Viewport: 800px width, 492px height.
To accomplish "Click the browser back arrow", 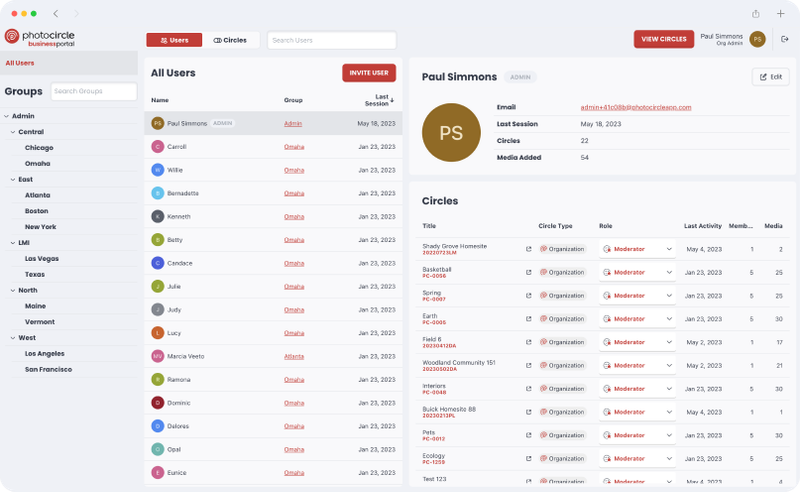I will pos(56,13).
